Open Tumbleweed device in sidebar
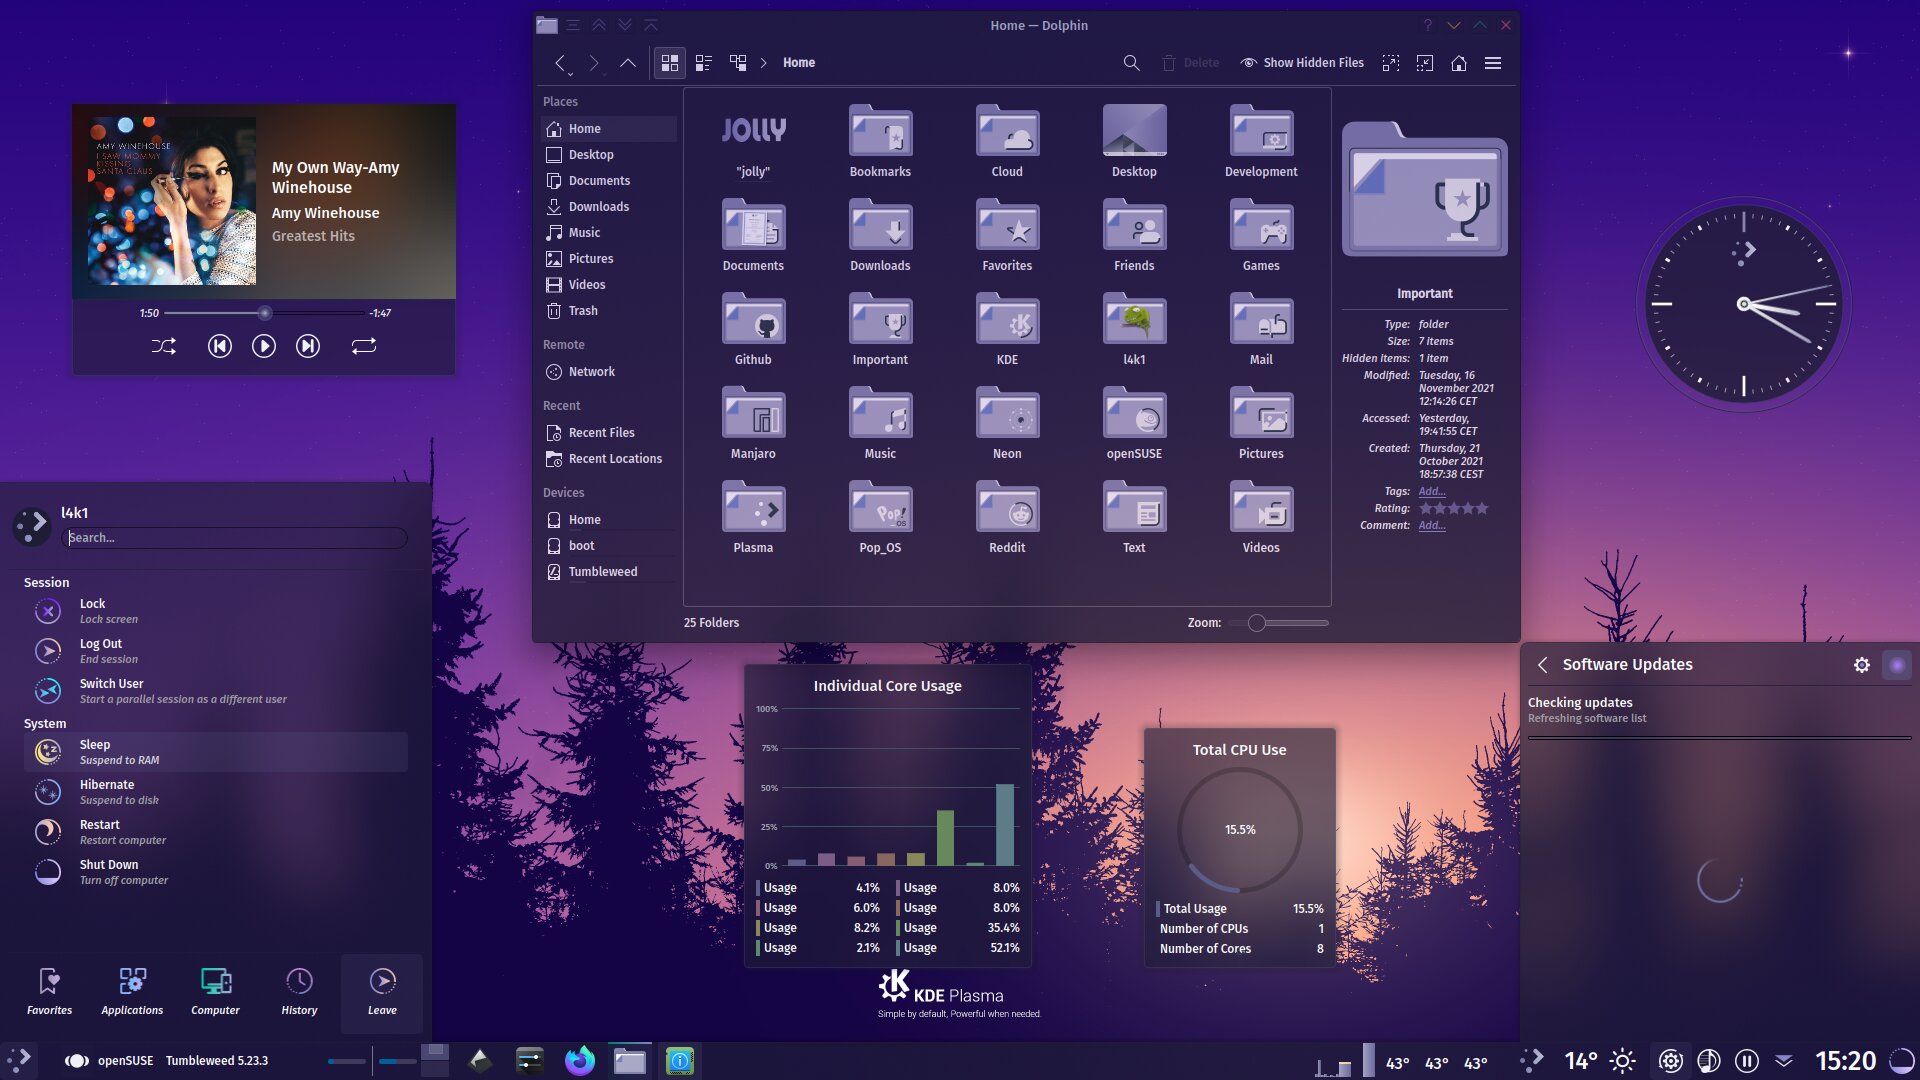 (x=609, y=572)
